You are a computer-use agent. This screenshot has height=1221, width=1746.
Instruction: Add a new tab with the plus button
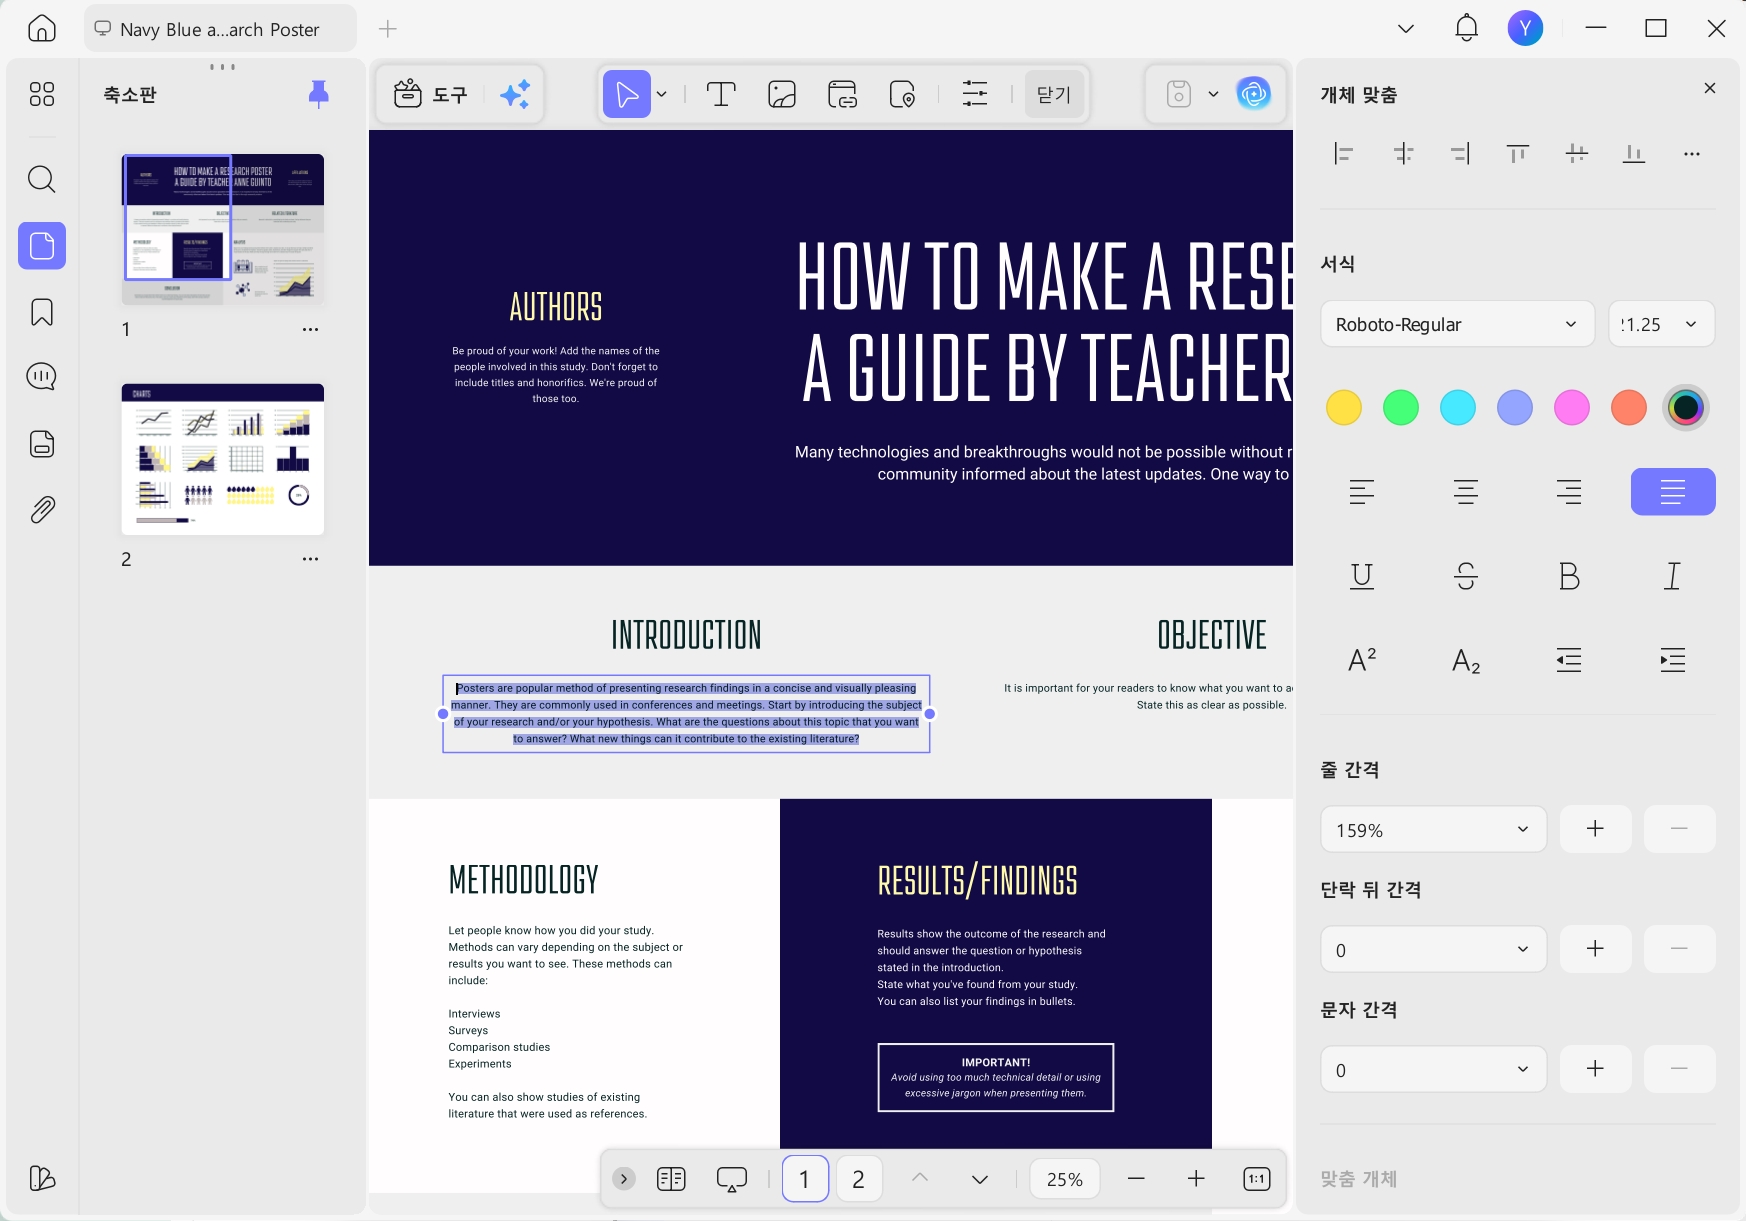pyautogui.click(x=388, y=29)
